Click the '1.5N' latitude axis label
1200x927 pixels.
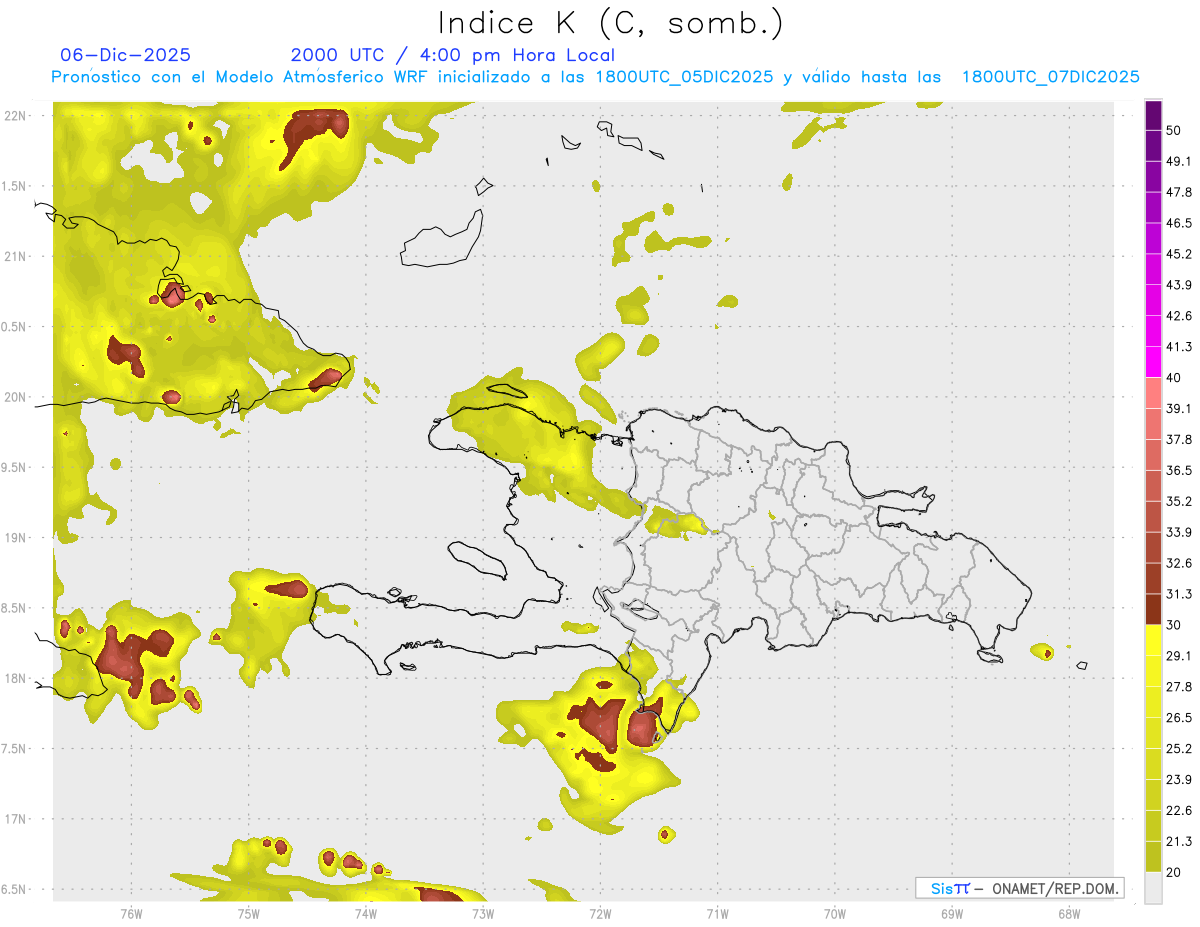coord(16,186)
